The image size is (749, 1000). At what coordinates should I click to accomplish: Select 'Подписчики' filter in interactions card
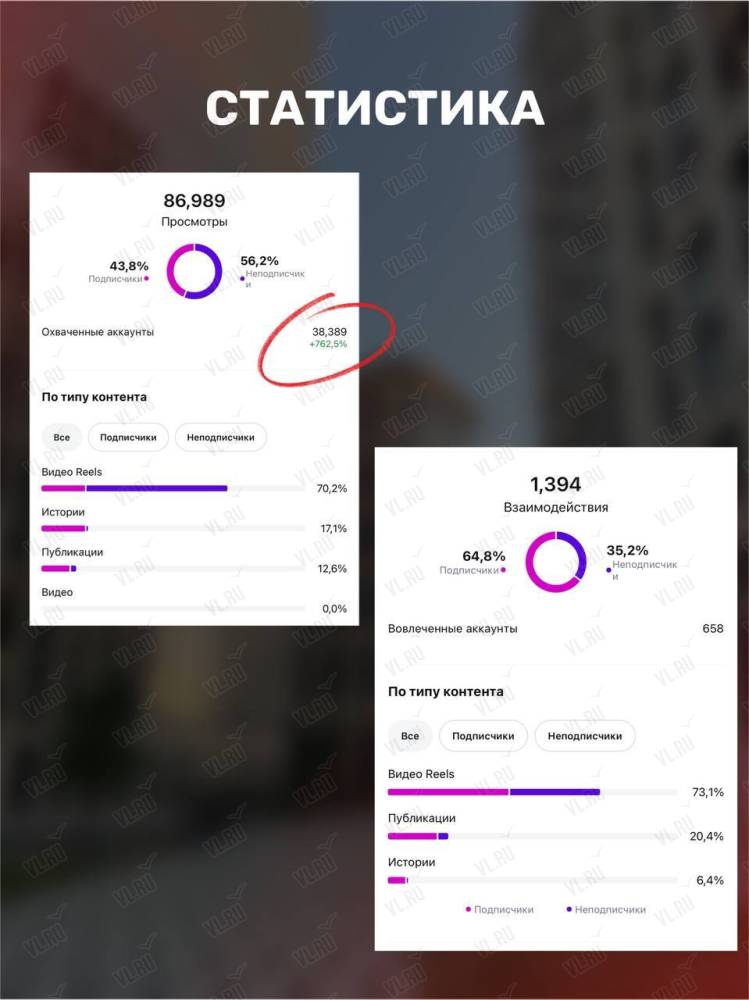[x=483, y=736]
